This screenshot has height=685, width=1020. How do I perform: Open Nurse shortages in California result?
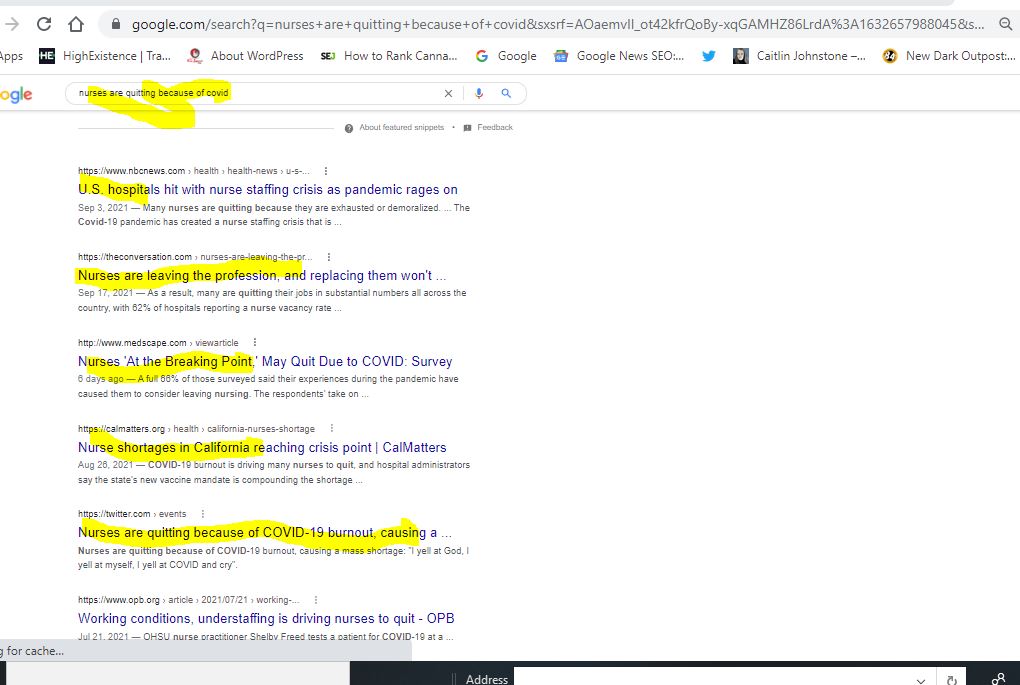(262, 447)
